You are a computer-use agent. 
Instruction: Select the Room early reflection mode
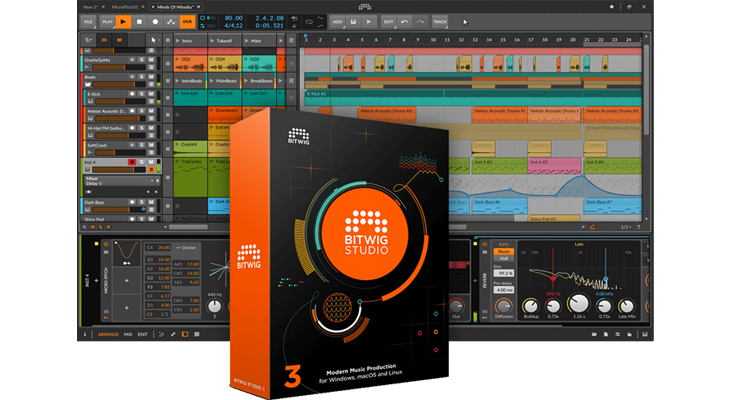[x=503, y=251]
